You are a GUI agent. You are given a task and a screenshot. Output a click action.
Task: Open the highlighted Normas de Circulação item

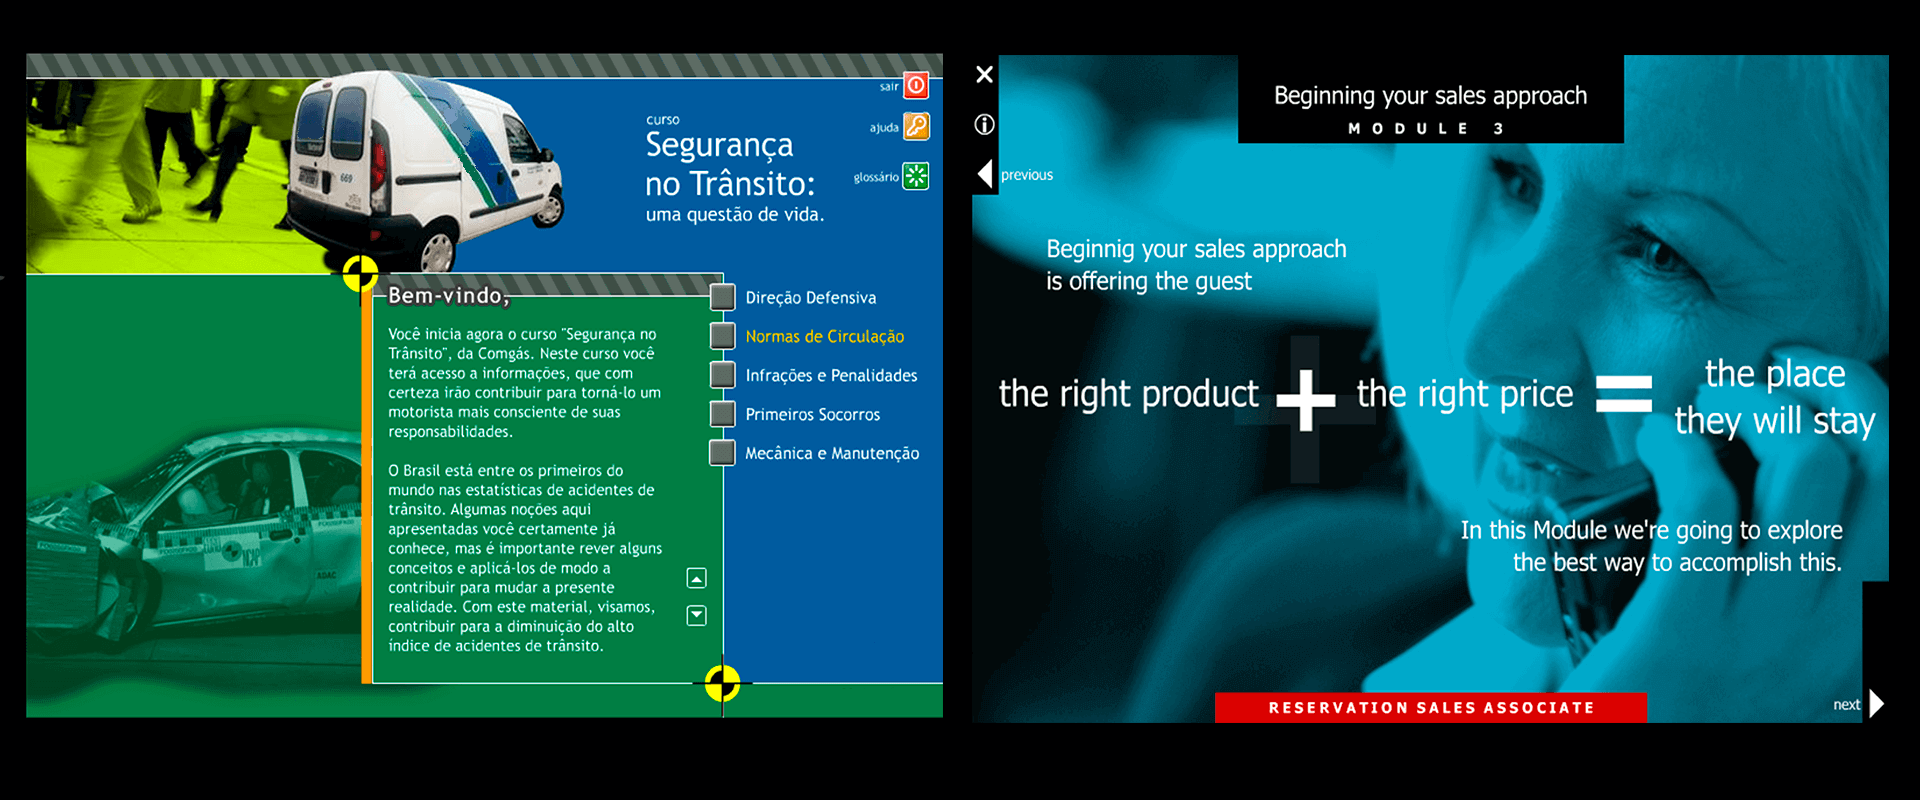tap(824, 337)
